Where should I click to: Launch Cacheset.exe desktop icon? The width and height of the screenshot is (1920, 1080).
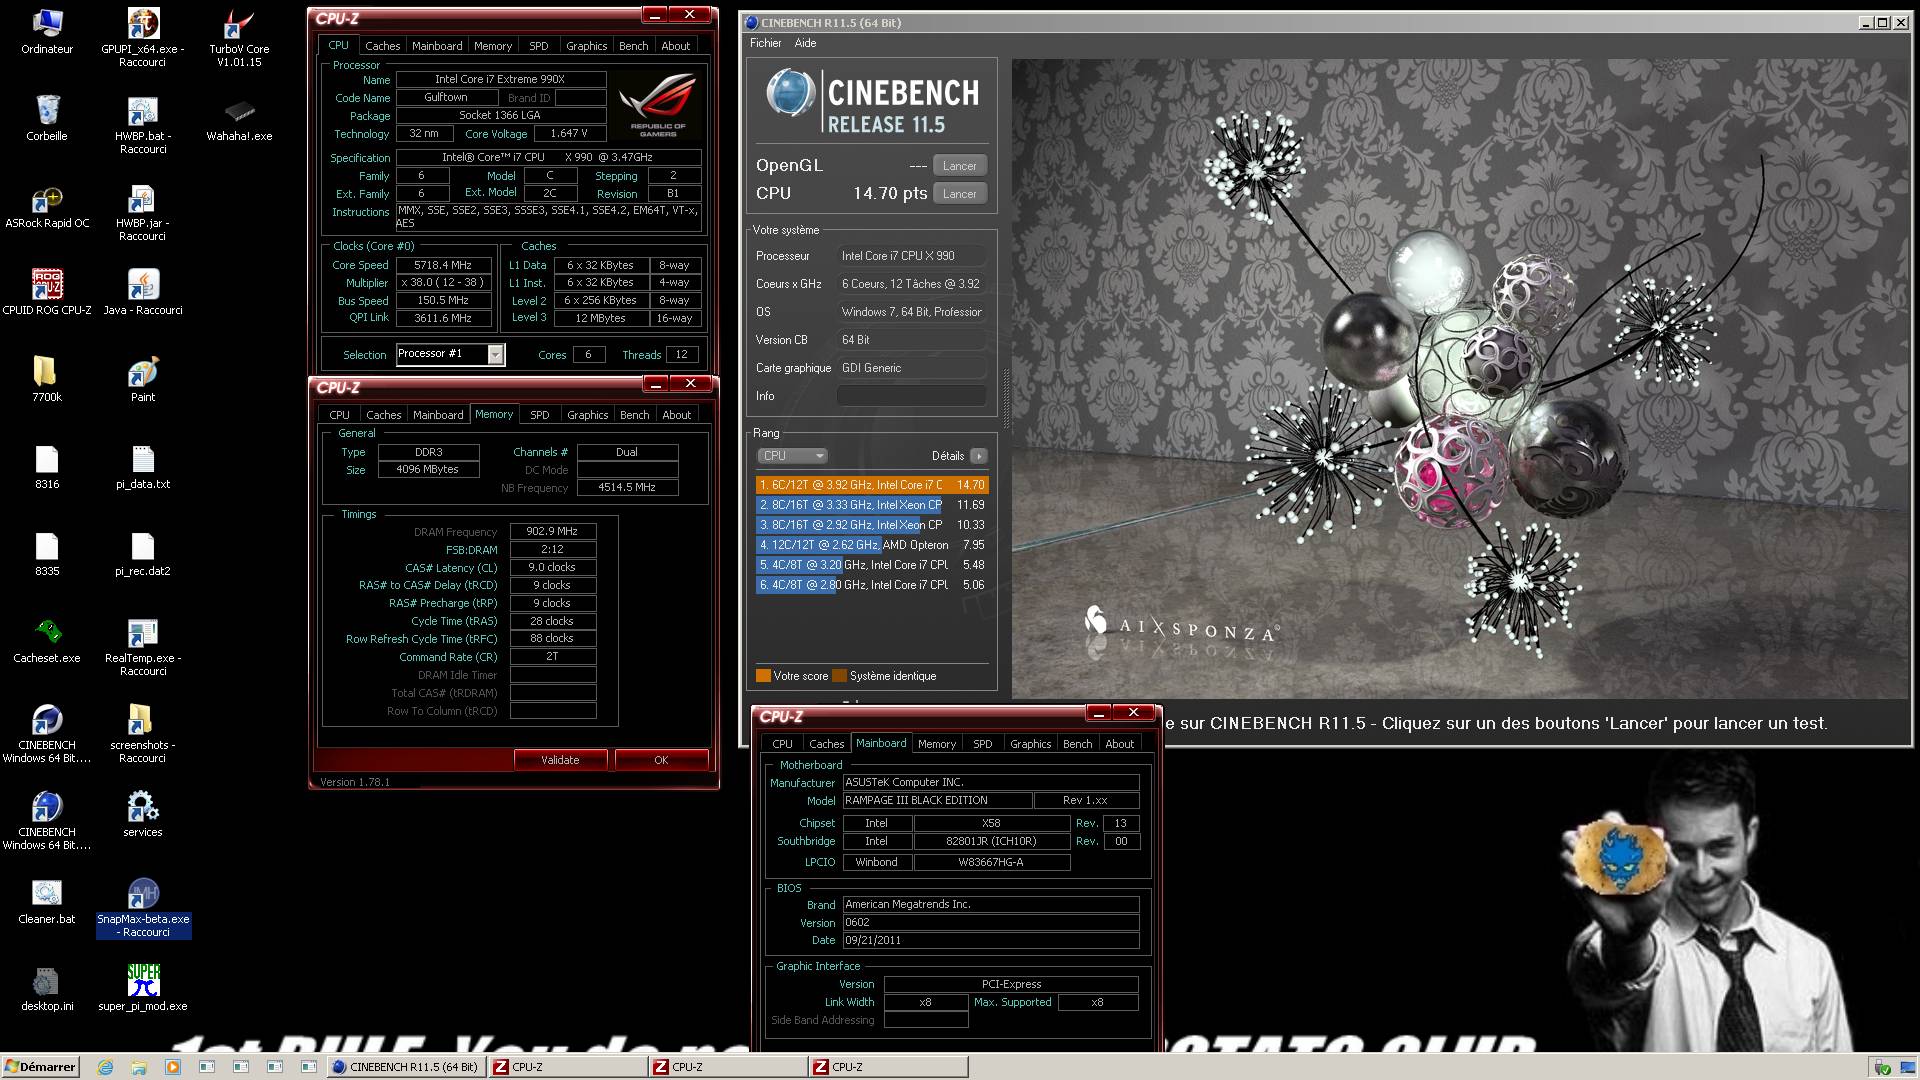click(47, 640)
